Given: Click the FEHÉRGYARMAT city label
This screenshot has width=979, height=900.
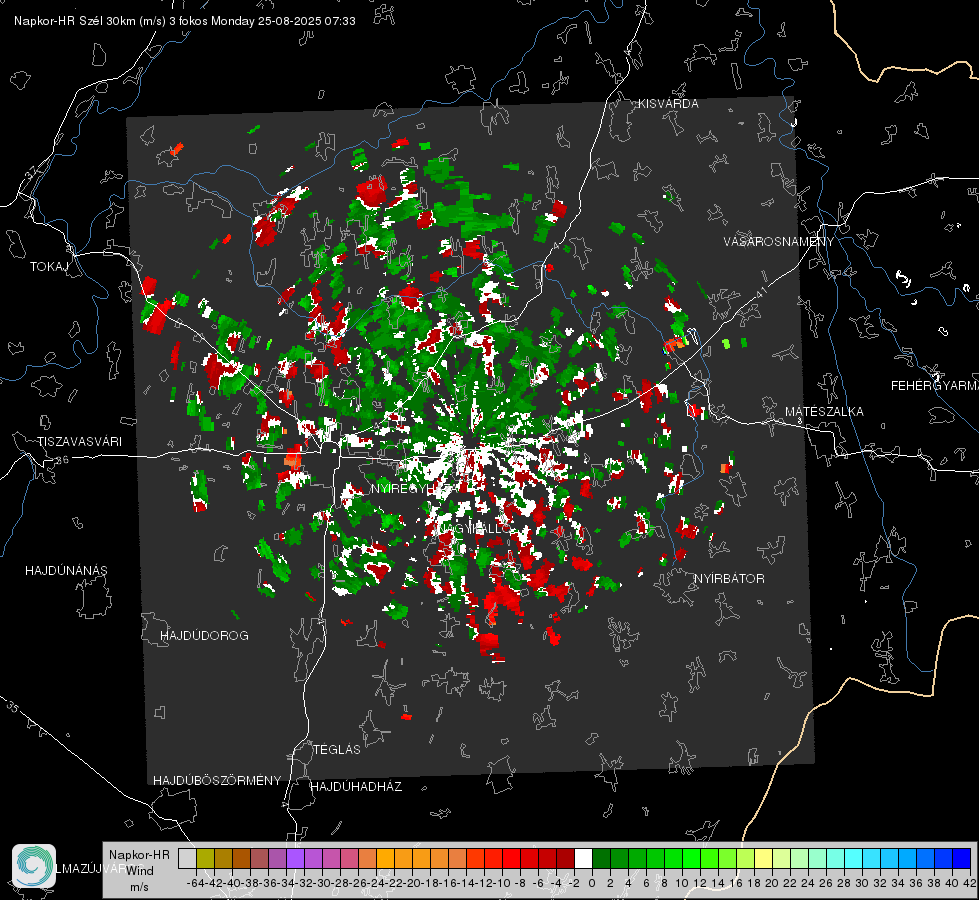Looking at the screenshot, I should 934,386.
